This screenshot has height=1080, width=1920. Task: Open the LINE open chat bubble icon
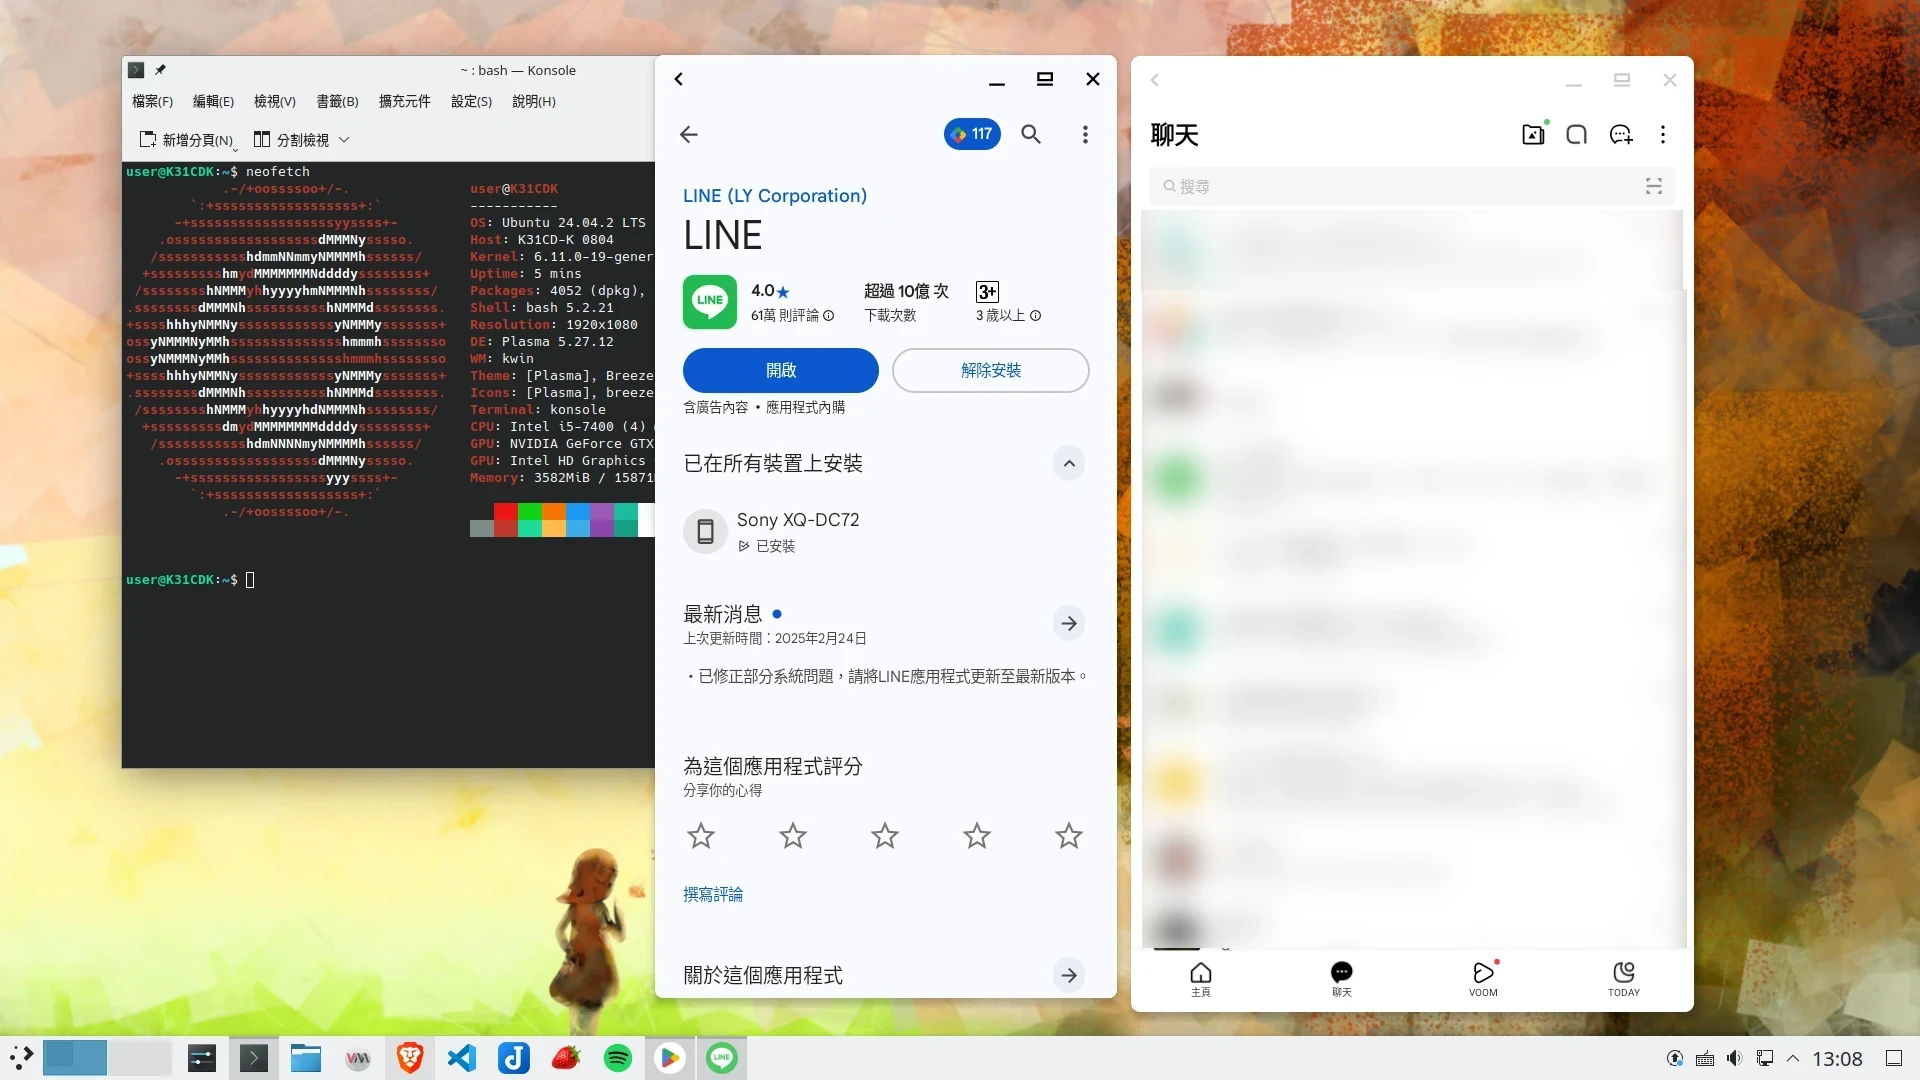(1576, 134)
